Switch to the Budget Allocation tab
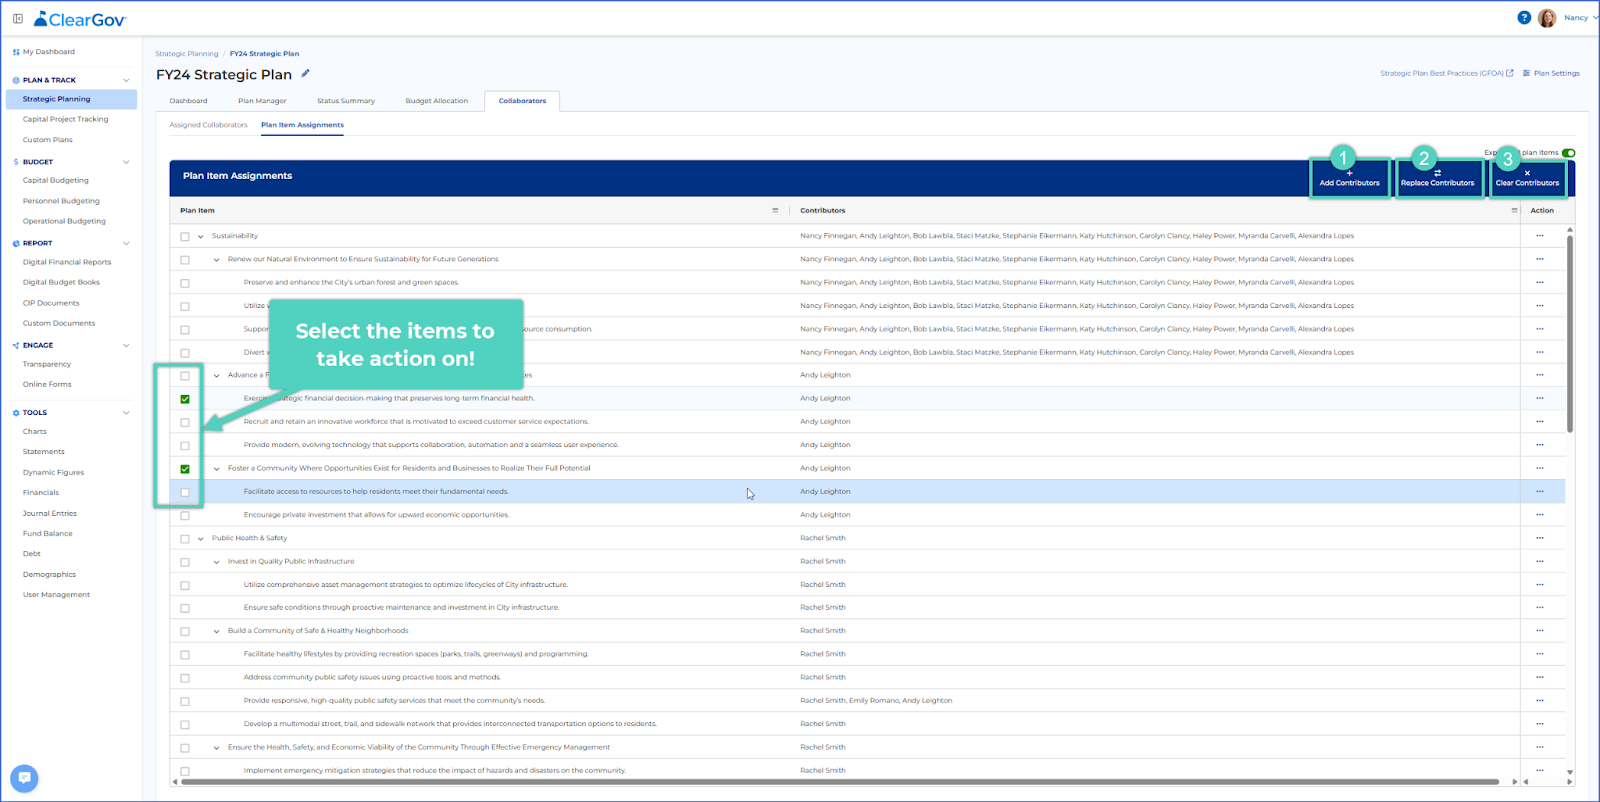 pyautogui.click(x=436, y=101)
